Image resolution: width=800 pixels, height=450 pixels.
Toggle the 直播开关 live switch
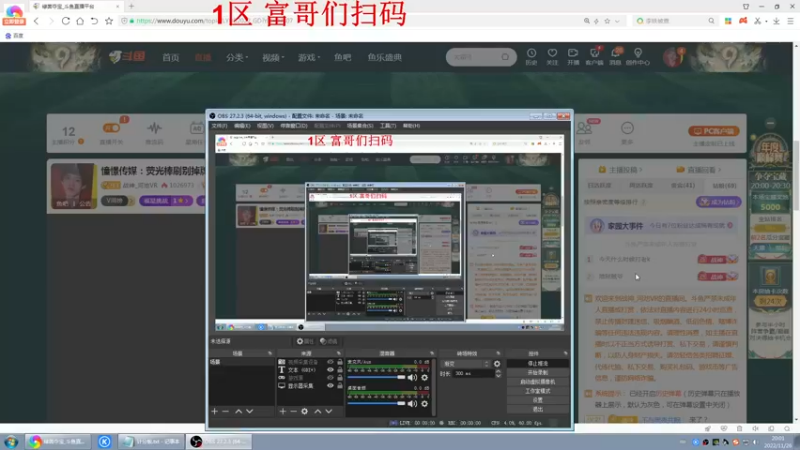tap(111, 128)
